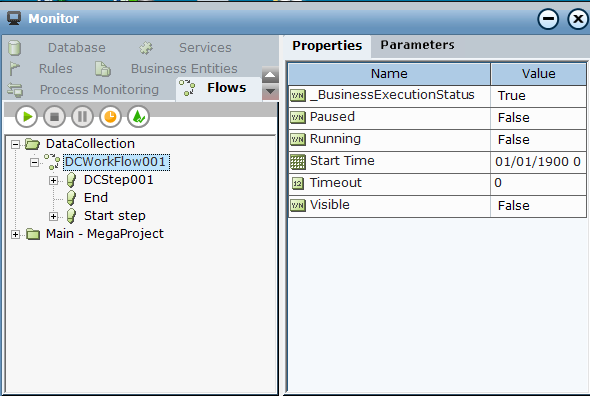Click the tab scroll up arrow
The height and width of the screenshot is (396, 590).
[x=270, y=75]
